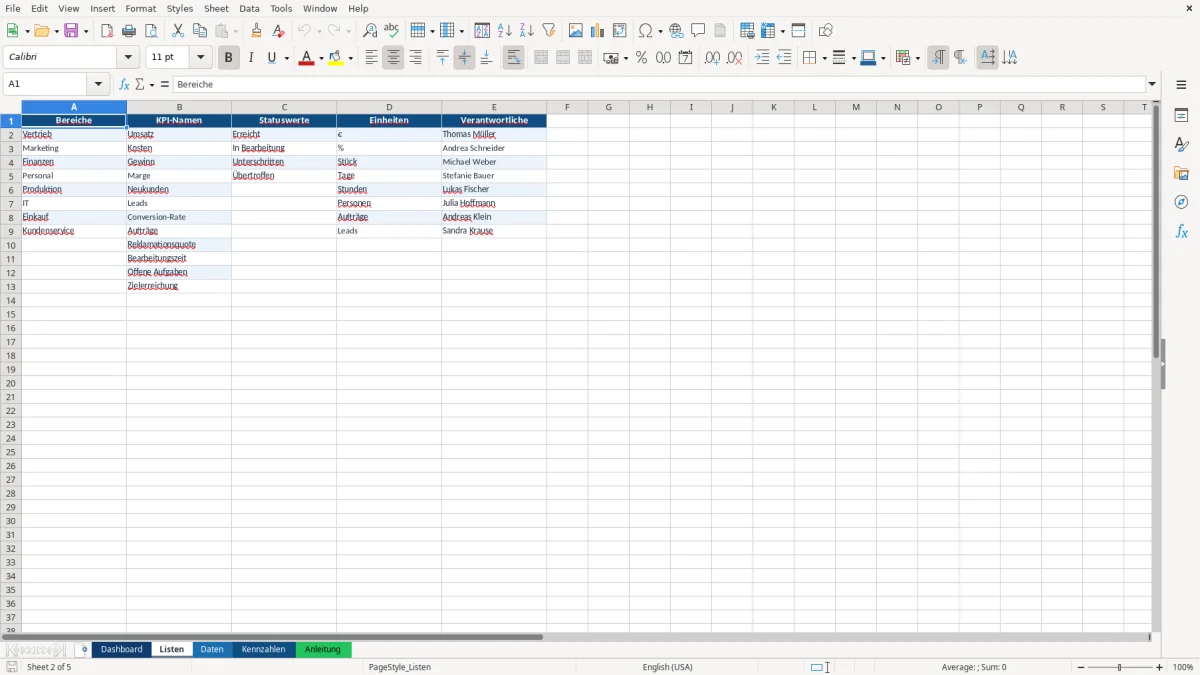Toggle Bold formatting

(229, 58)
